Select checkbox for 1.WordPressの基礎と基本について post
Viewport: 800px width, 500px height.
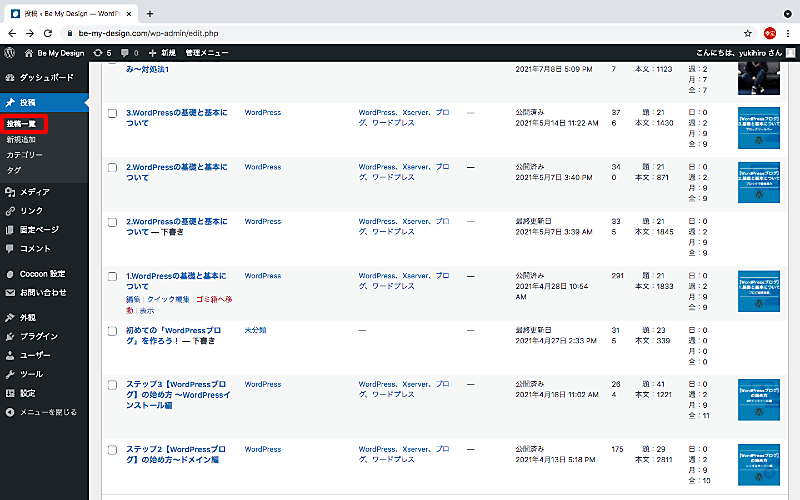coord(112,275)
